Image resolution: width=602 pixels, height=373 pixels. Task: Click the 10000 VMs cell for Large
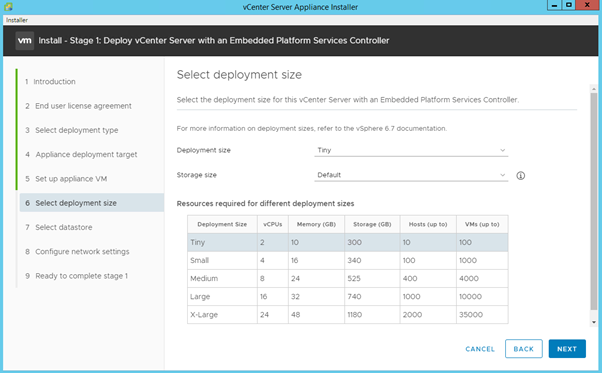pos(482,296)
